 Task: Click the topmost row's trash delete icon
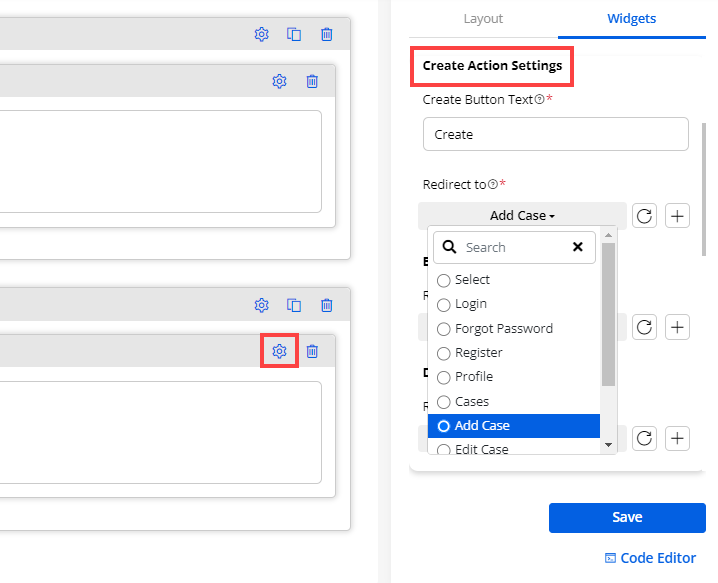click(326, 34)
